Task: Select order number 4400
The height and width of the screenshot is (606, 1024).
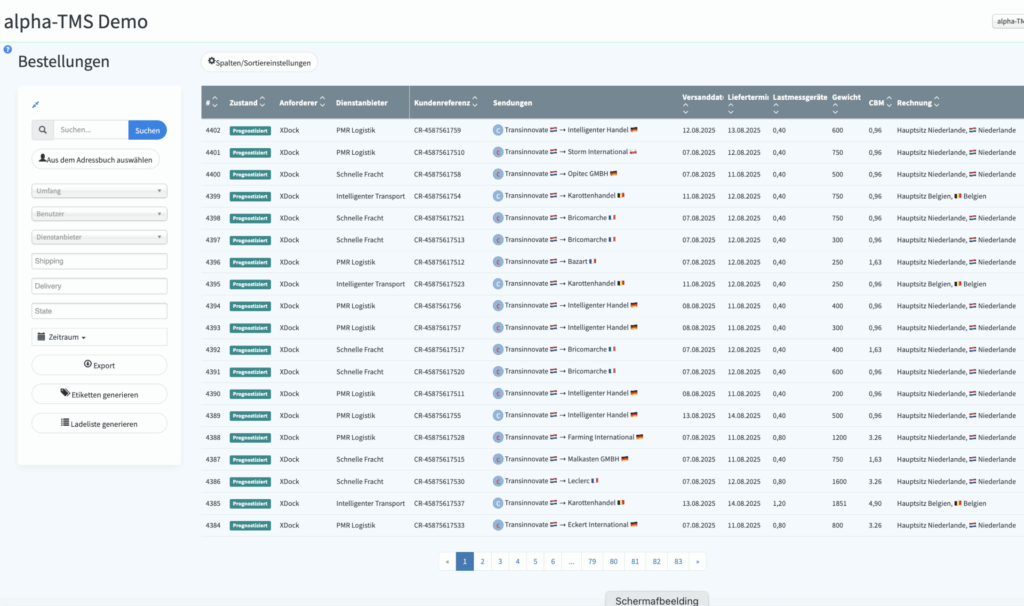Action: (x=213, y=174)
